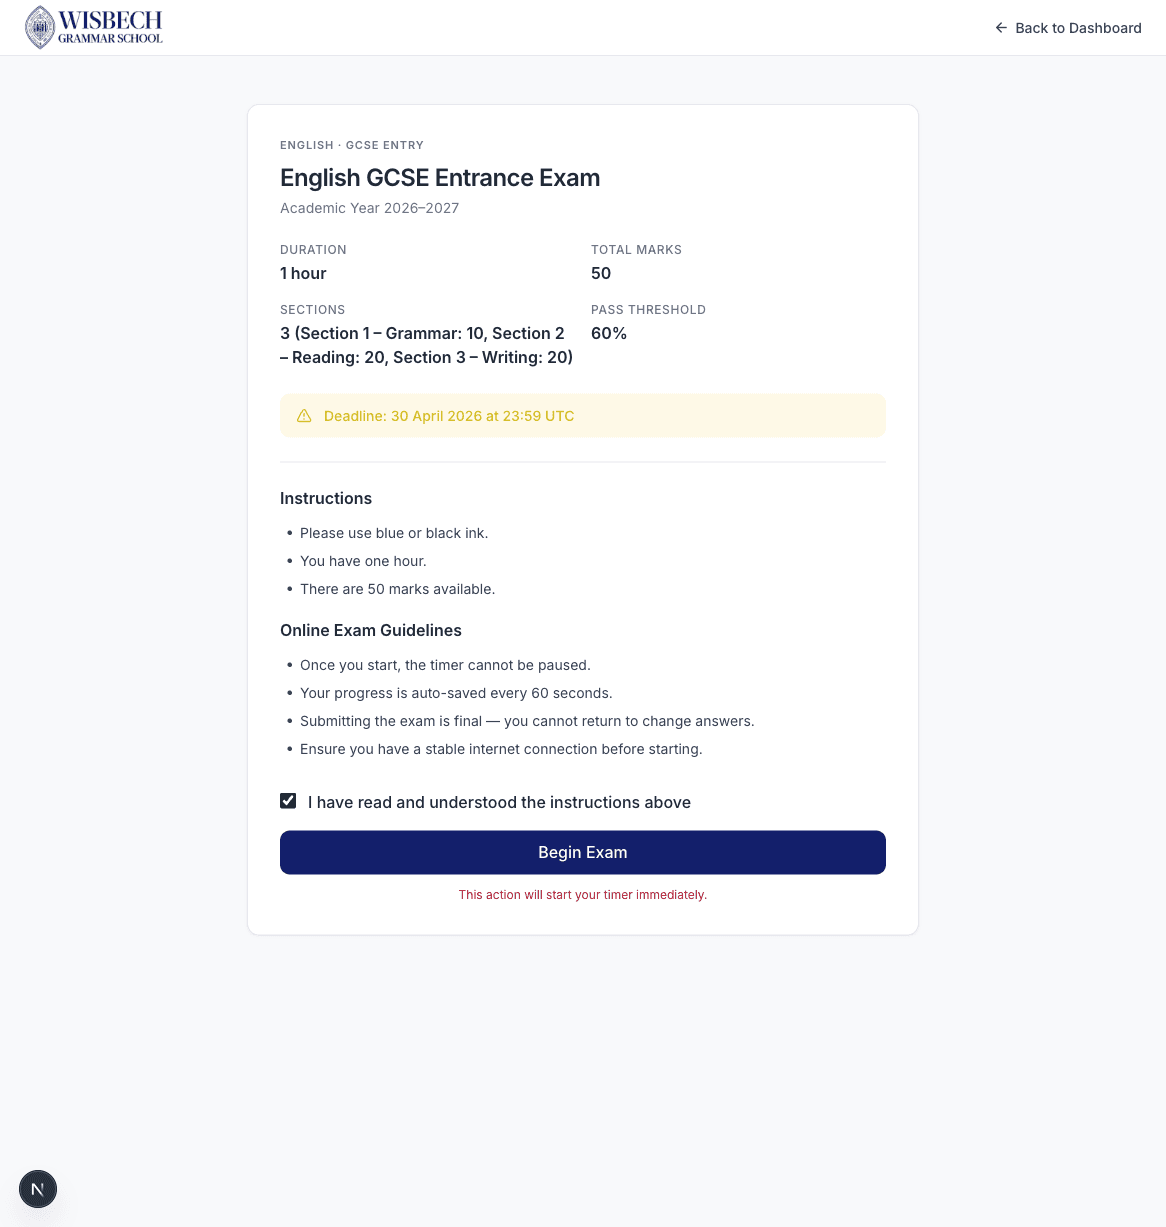Collapse the Online Exam Guidelines section

[x=371, y=630]
